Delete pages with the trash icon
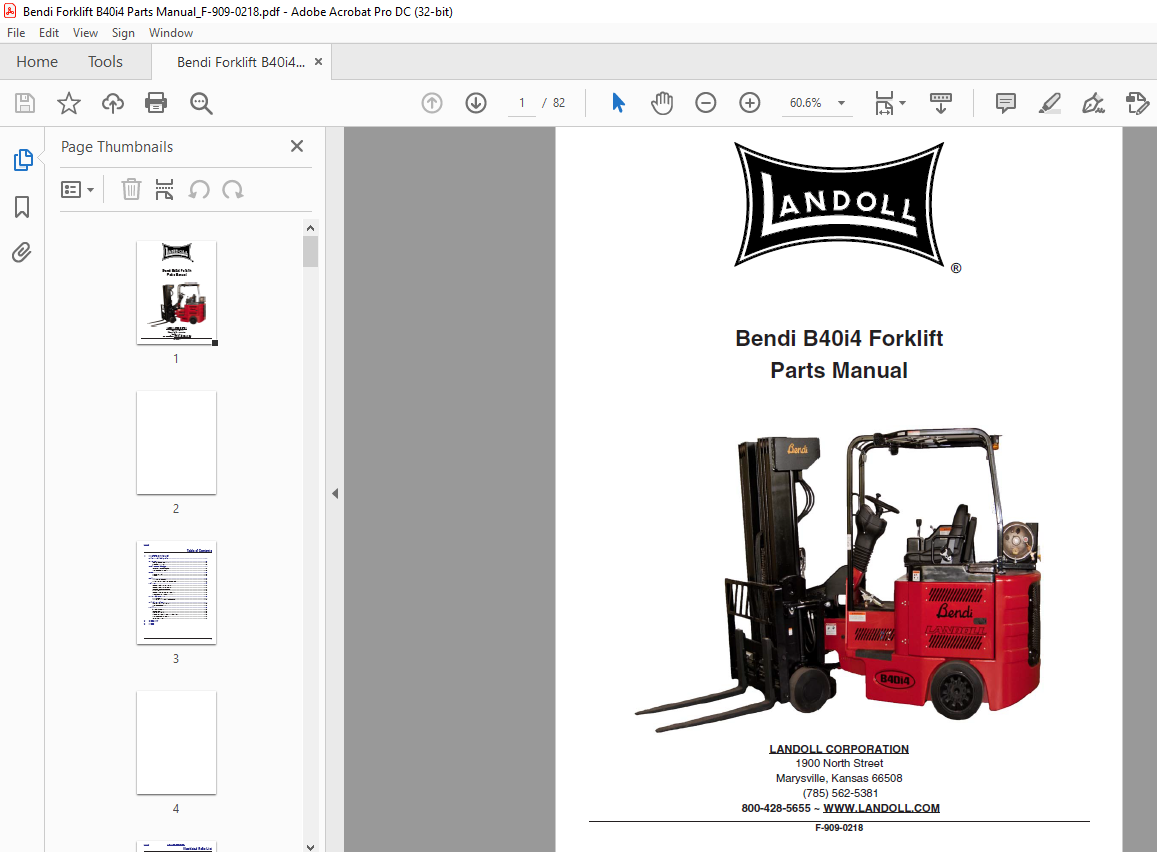 [131, 190]
